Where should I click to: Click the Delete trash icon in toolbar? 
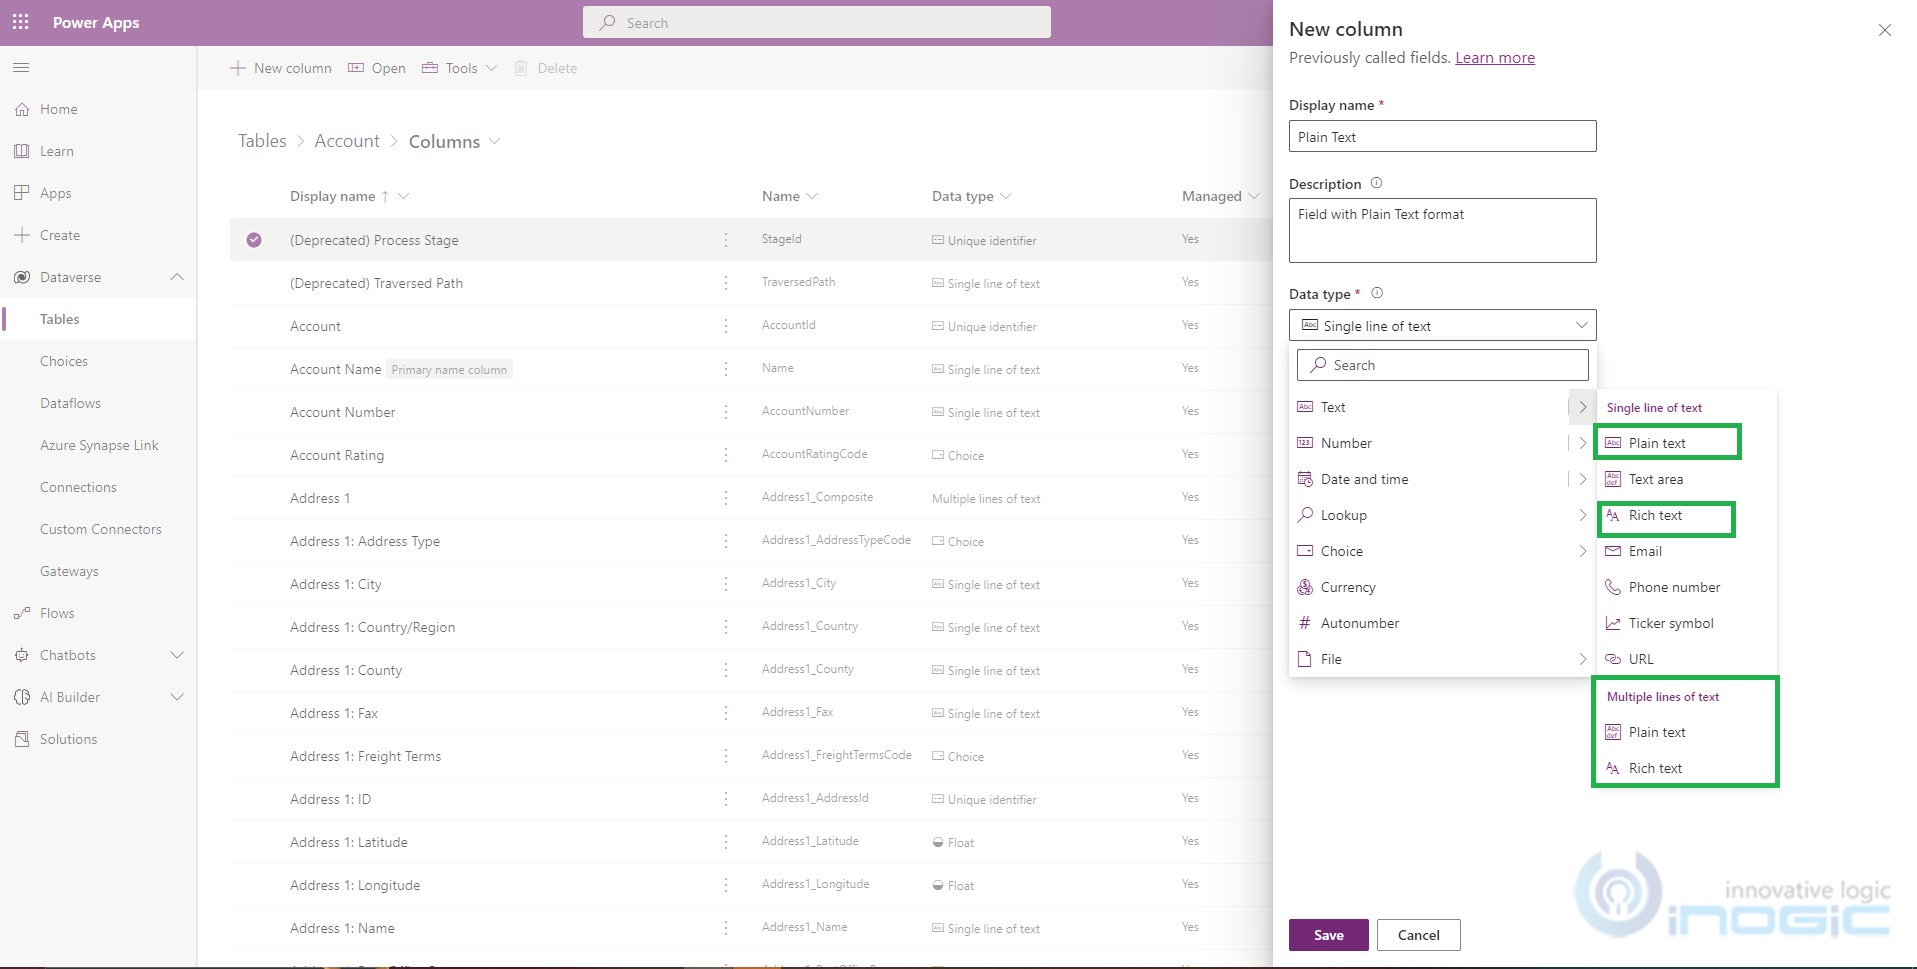521,68
